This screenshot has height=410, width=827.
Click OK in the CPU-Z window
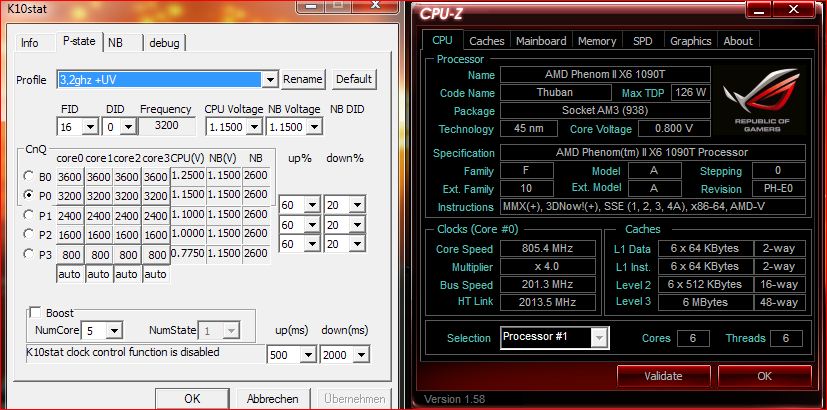click(x=764, y=376)
